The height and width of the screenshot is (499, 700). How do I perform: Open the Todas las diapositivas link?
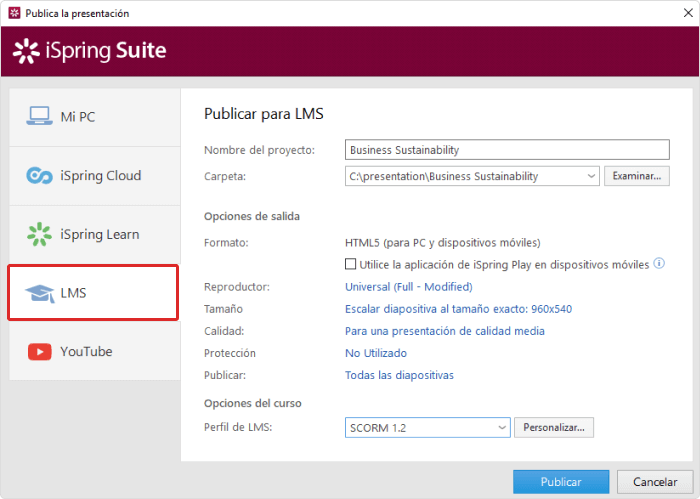399,375
